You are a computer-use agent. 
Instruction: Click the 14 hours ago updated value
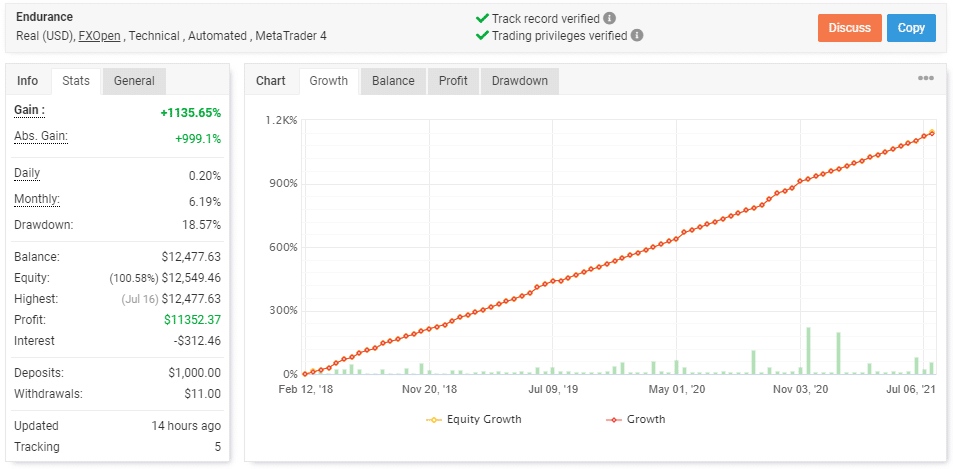[x=186, y=426]
